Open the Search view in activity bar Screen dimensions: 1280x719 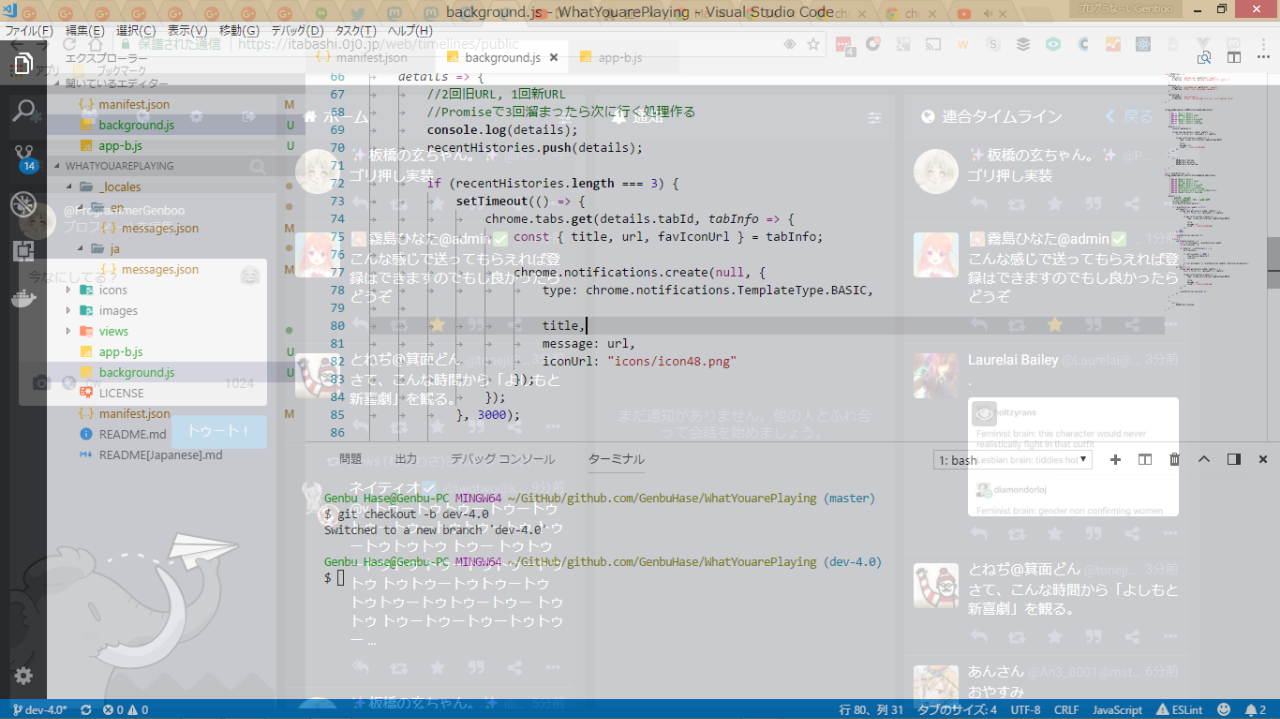(x=23, y=110)
